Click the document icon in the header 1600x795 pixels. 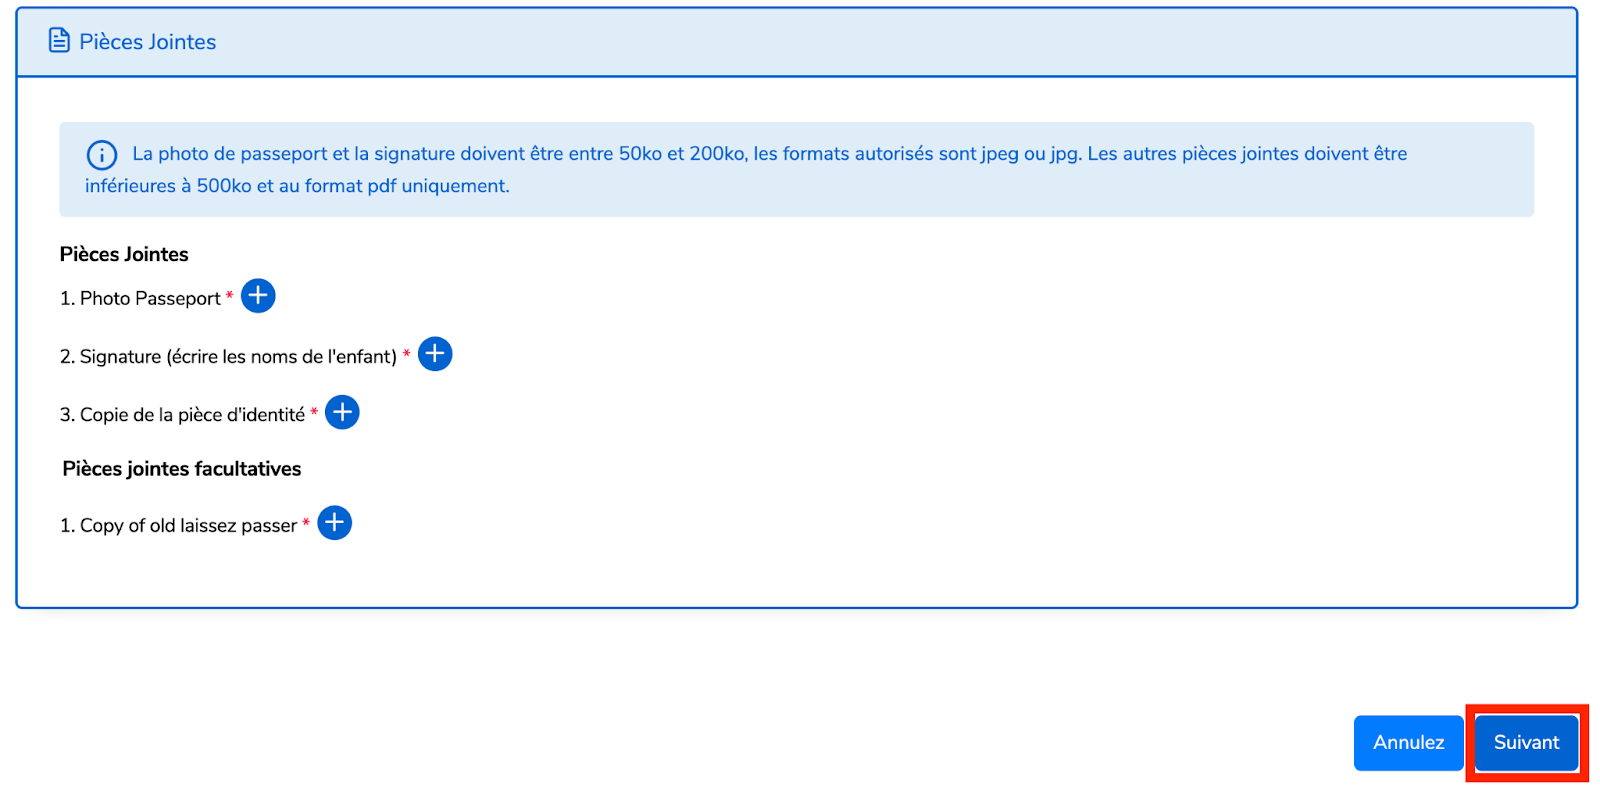point(60,41)
